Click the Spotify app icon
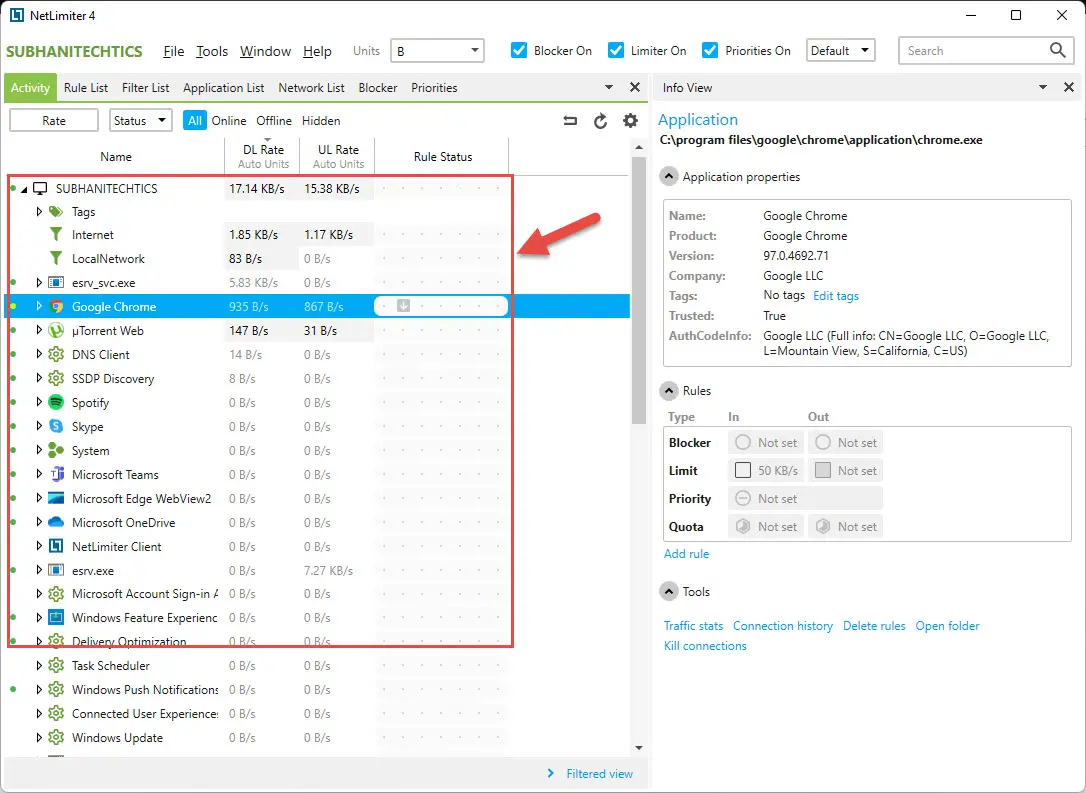The image size is (1086, 793). tap(56, 402)
